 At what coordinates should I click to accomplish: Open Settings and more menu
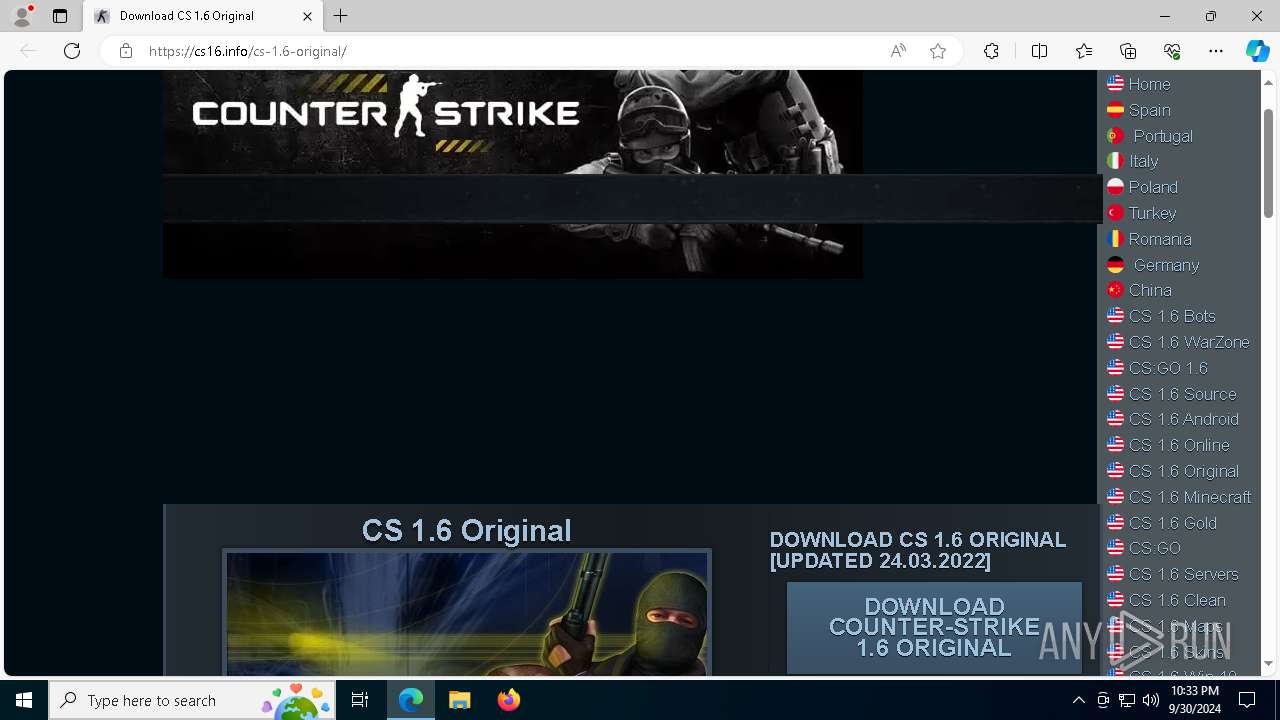(1216, 51)
